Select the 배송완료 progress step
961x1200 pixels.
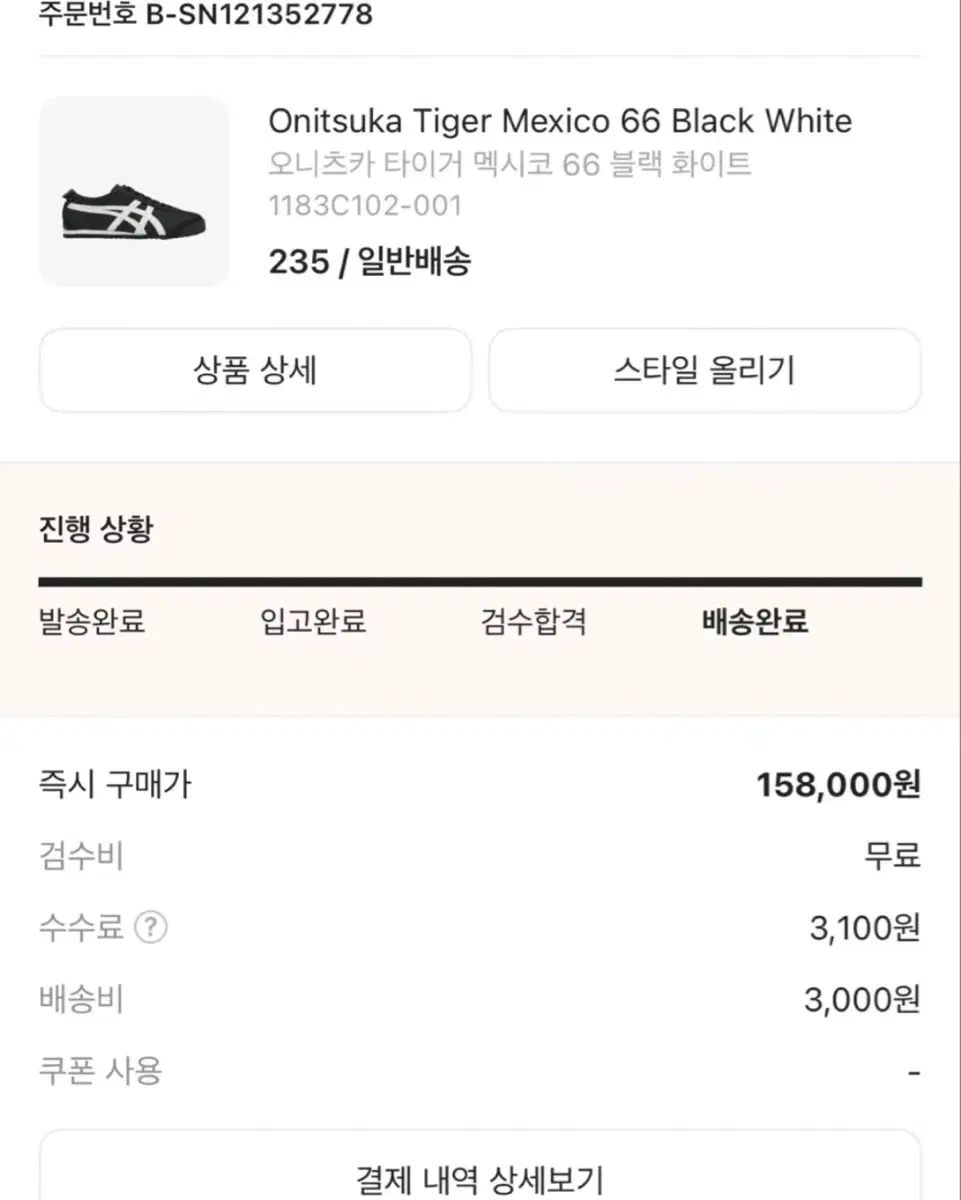pos(755,622)
